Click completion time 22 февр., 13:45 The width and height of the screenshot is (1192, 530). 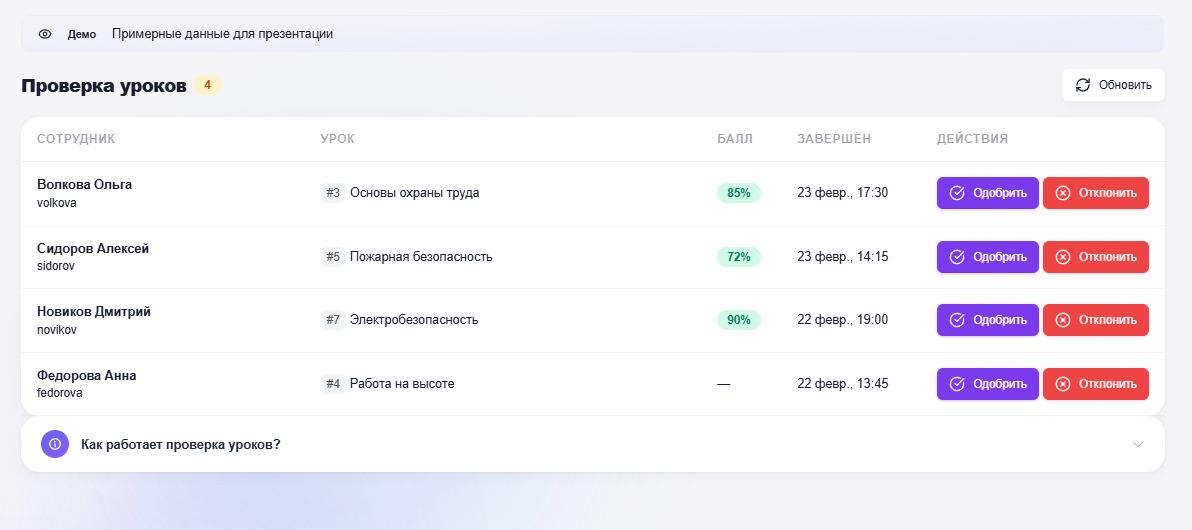coord(842,384)
